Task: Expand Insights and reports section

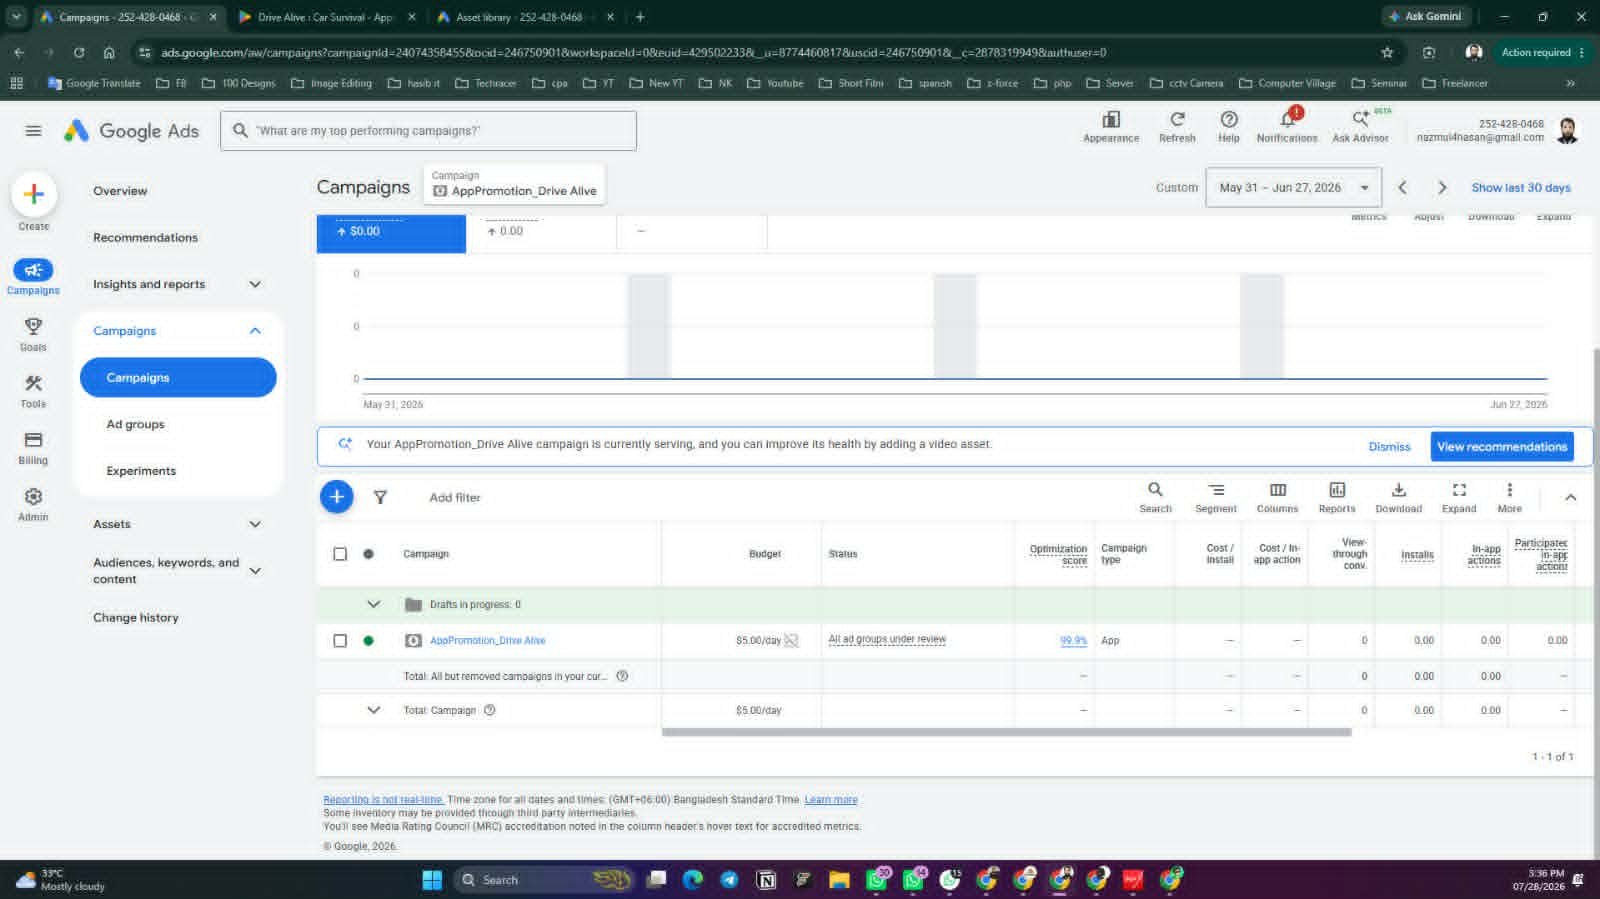Action: tap(255, 284)
